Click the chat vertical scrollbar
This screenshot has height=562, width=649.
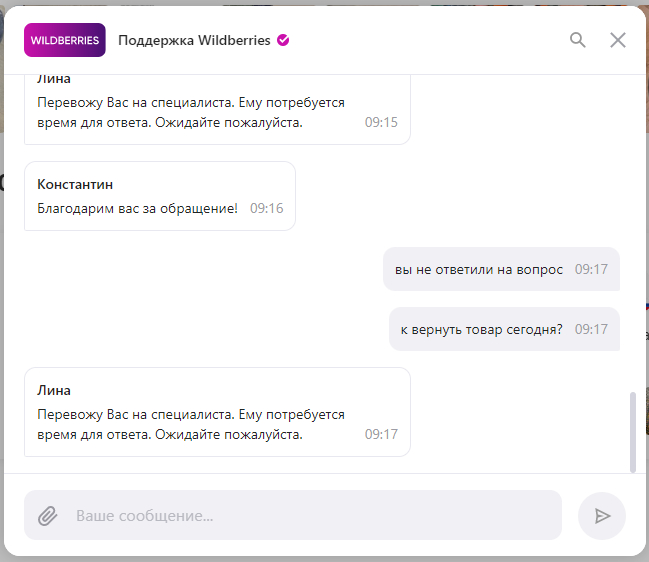pos(632,432)
